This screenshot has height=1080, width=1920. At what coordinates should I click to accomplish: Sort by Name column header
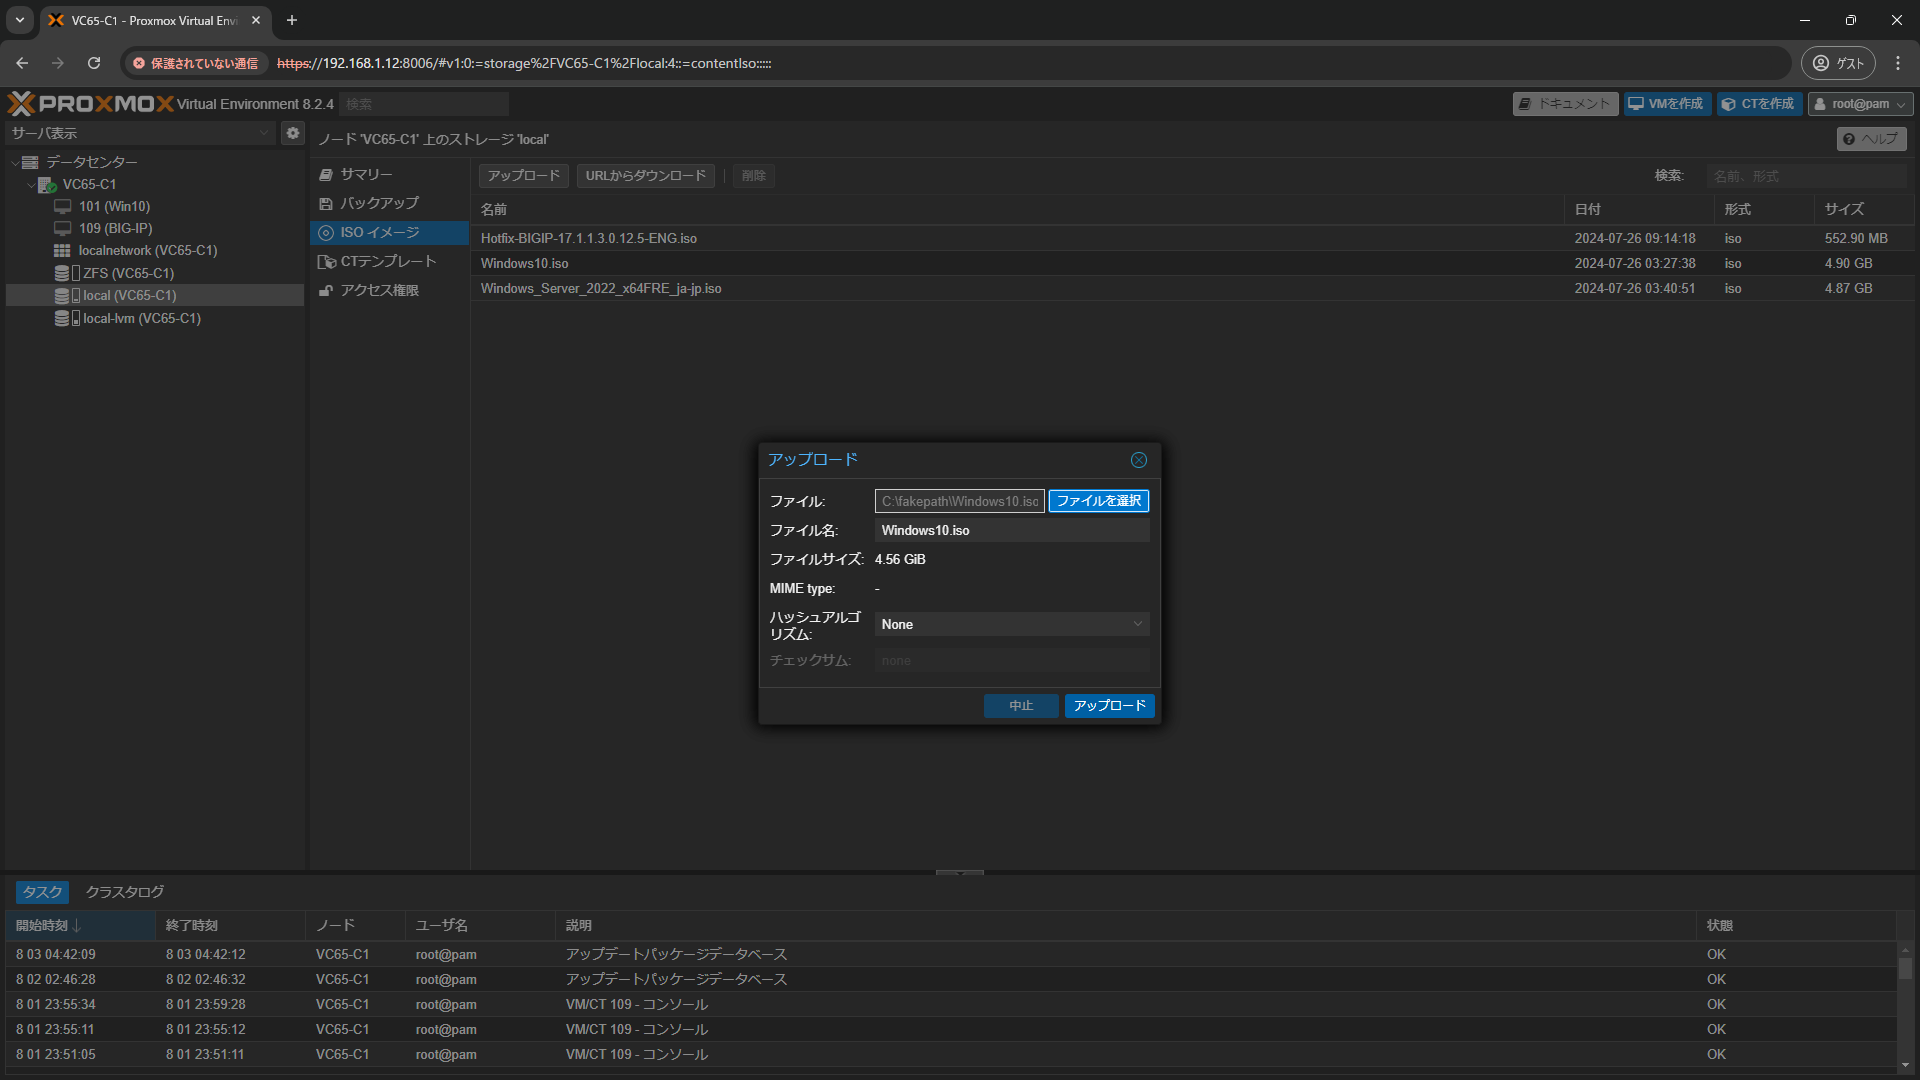point(1018,209)
